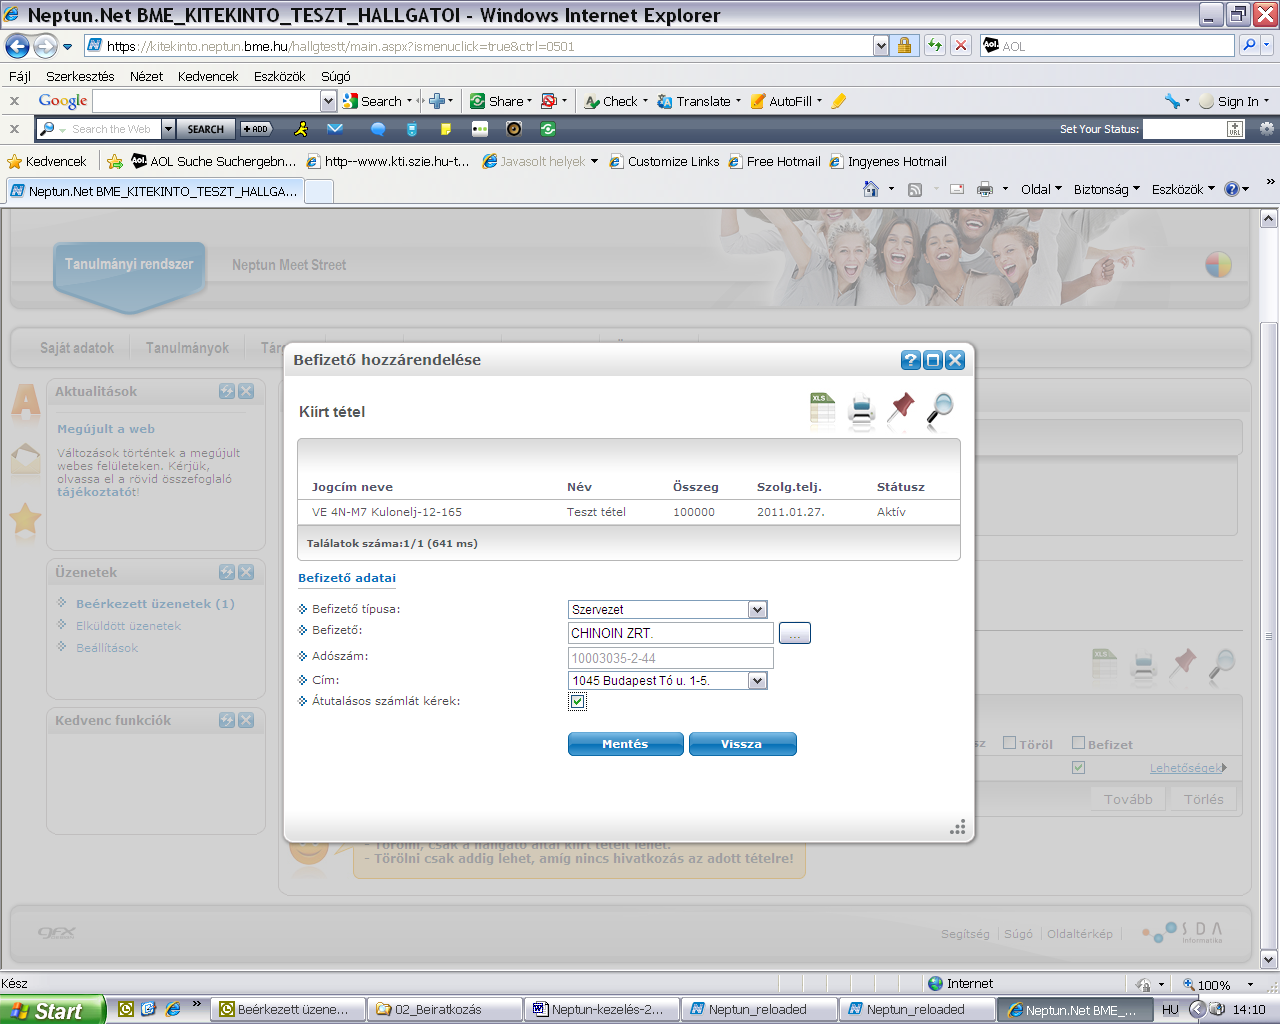Click the Google highlighter pen icon
The width and height of the screenshot is (1280, 1024).
coord(838,101)
